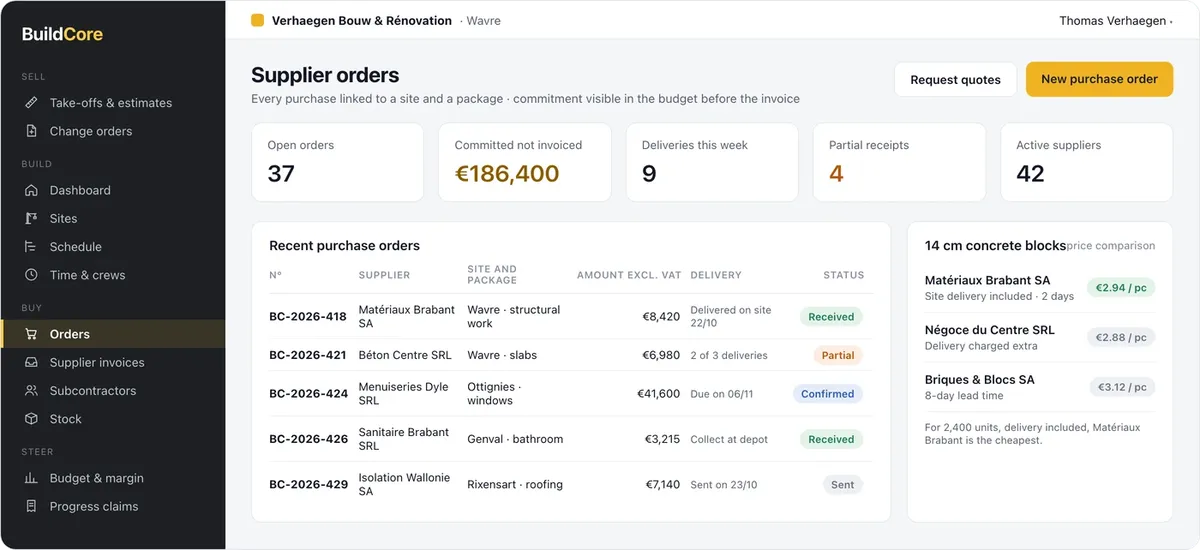Click the €41,600 amount
Image resolution: width=1200 pixels, height=550 pixels.
pyautogui.click(x=658, y=394)
